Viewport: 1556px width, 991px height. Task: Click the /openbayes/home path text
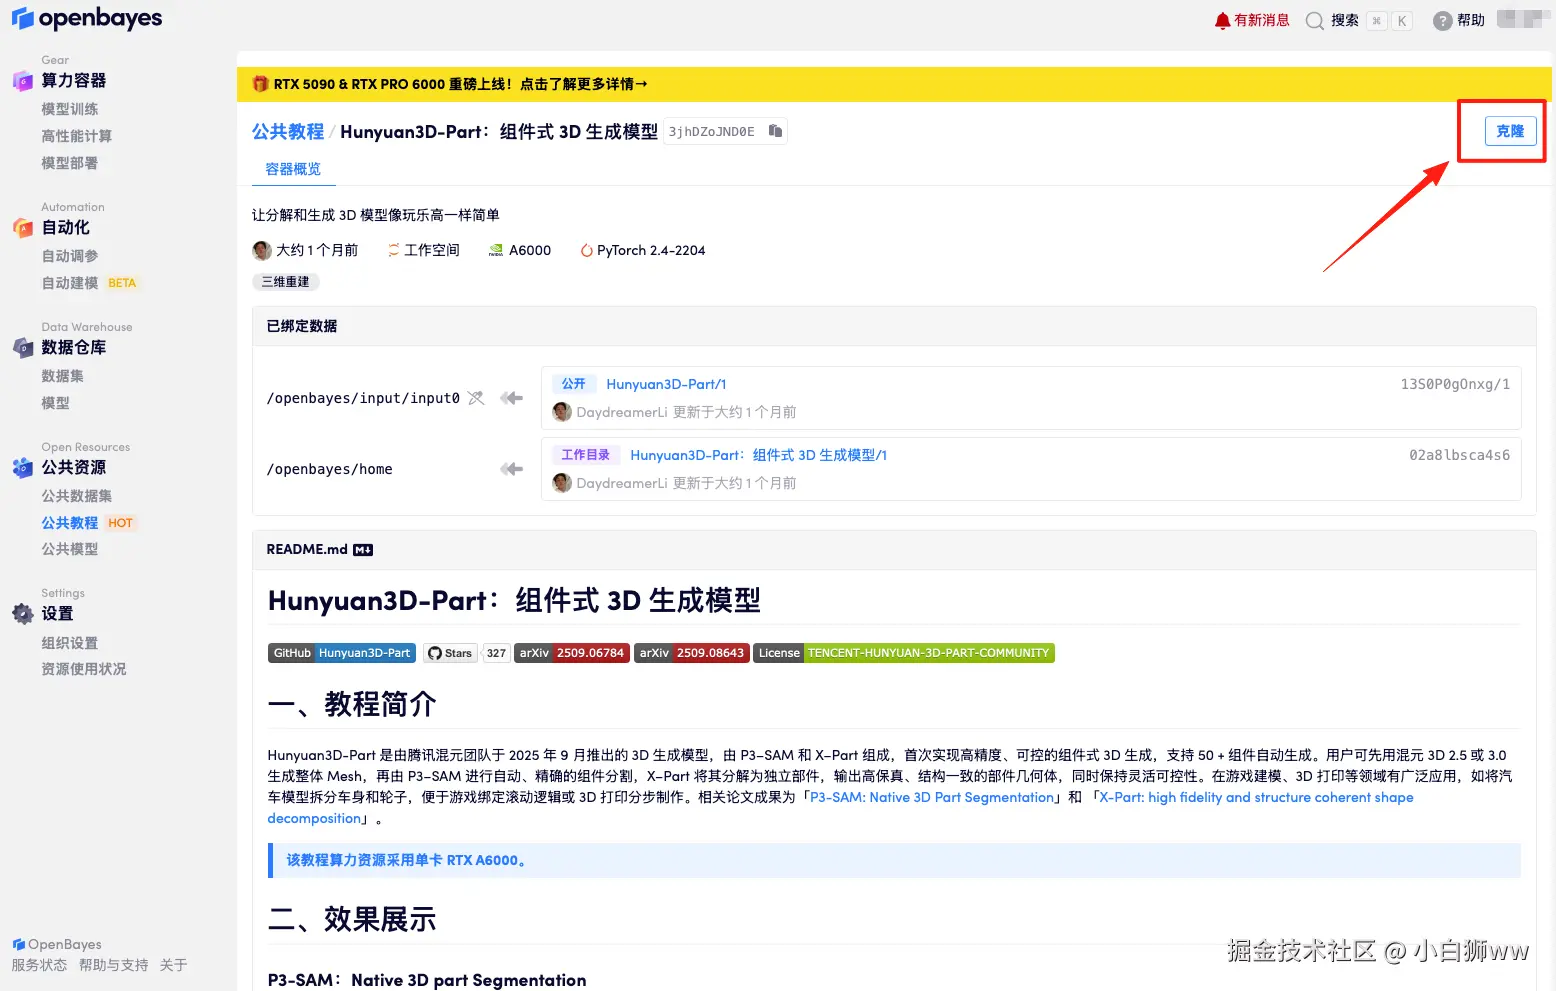click(x=330, y=469)
